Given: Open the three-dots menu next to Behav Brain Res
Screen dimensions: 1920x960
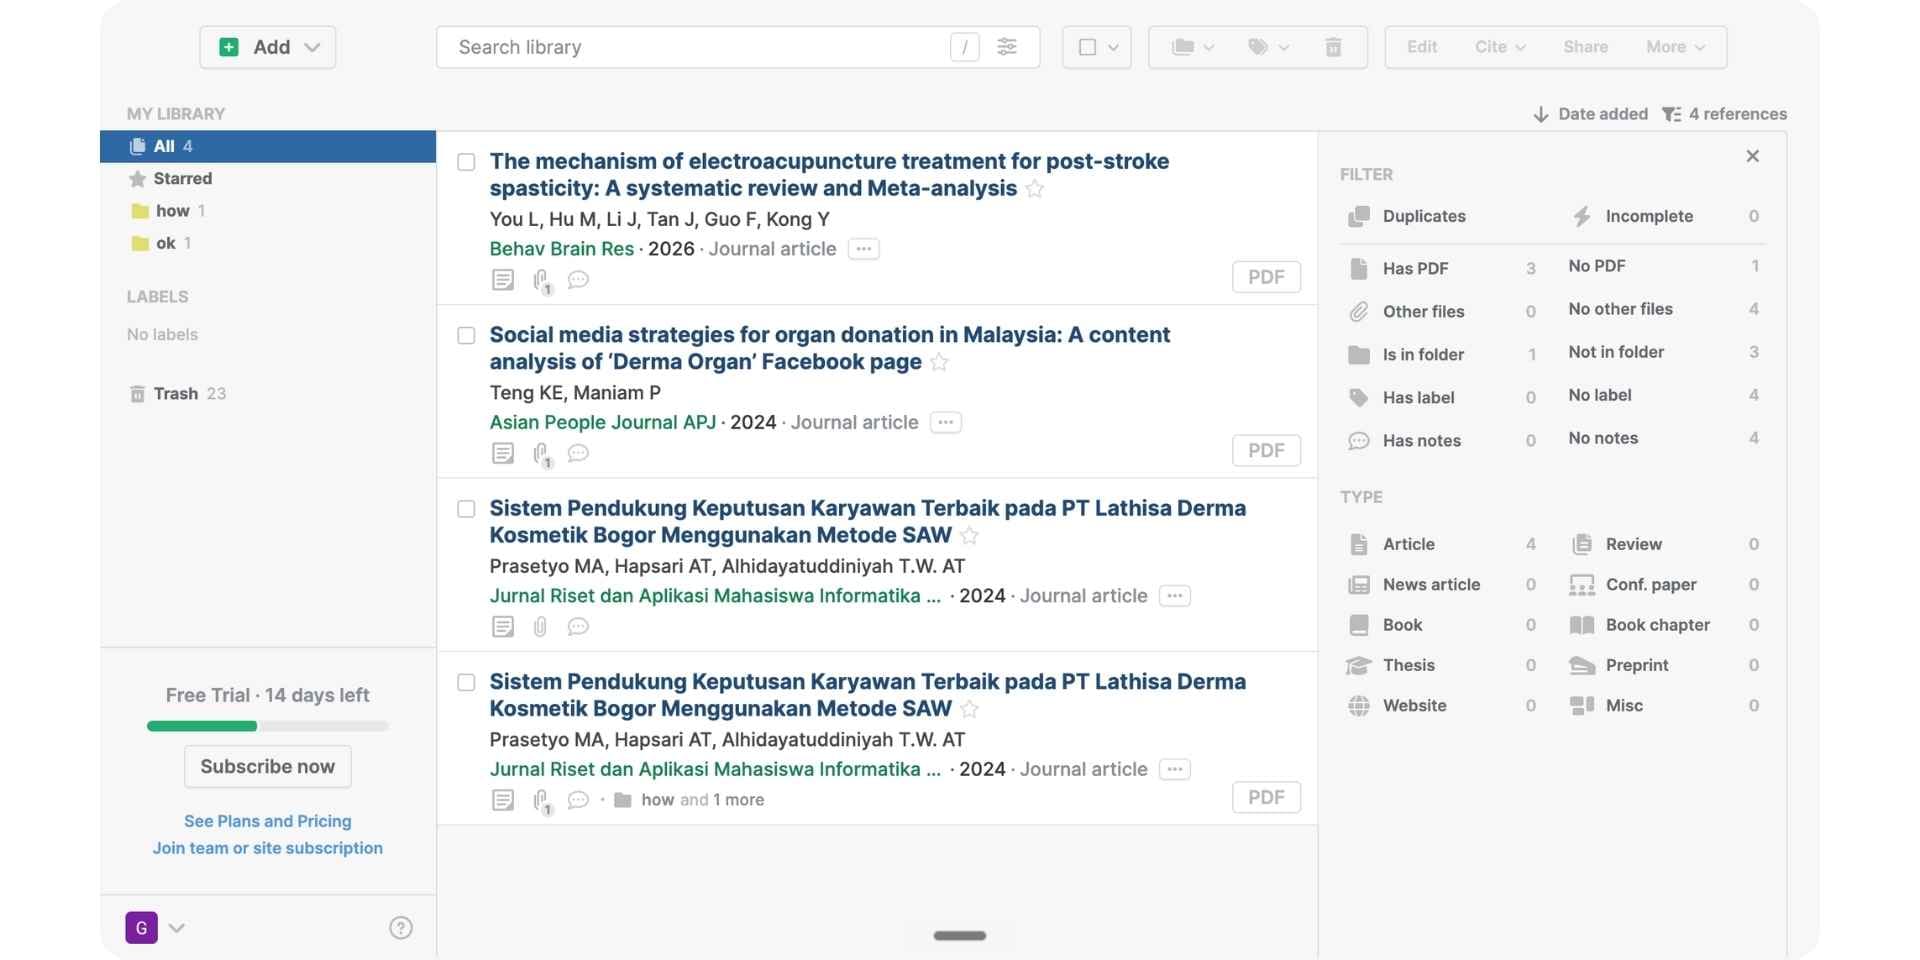Looking at the screenshot, I should [x=864, y=249].
